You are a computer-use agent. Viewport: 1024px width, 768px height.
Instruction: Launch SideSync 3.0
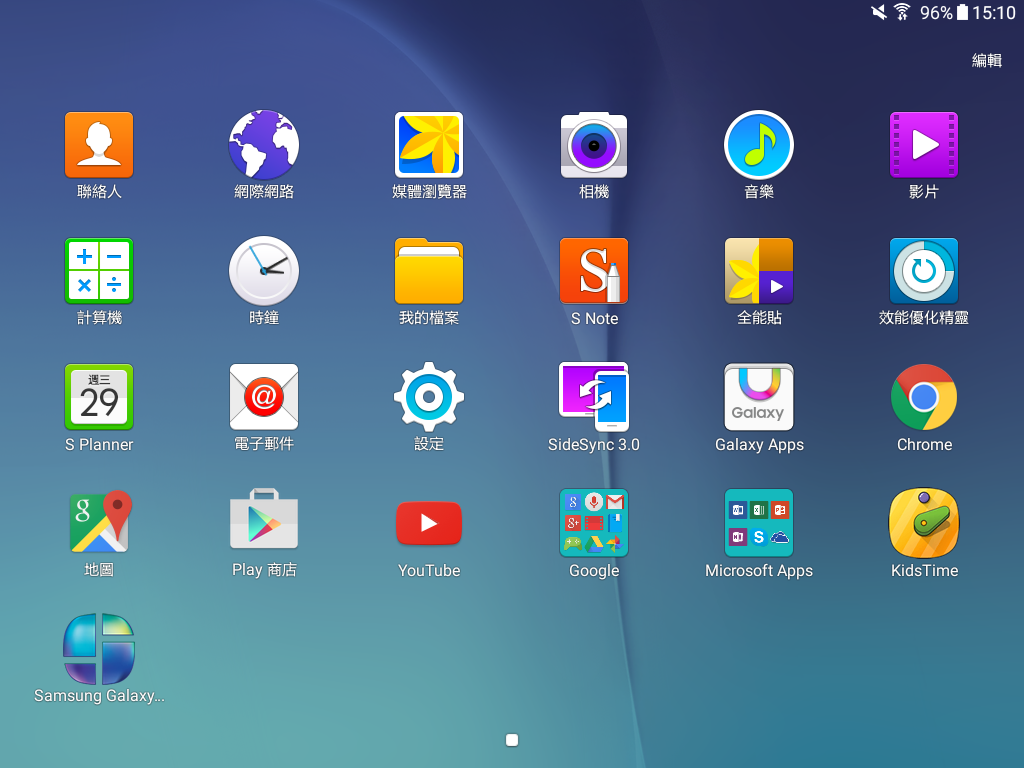click(x=594, y=397)
